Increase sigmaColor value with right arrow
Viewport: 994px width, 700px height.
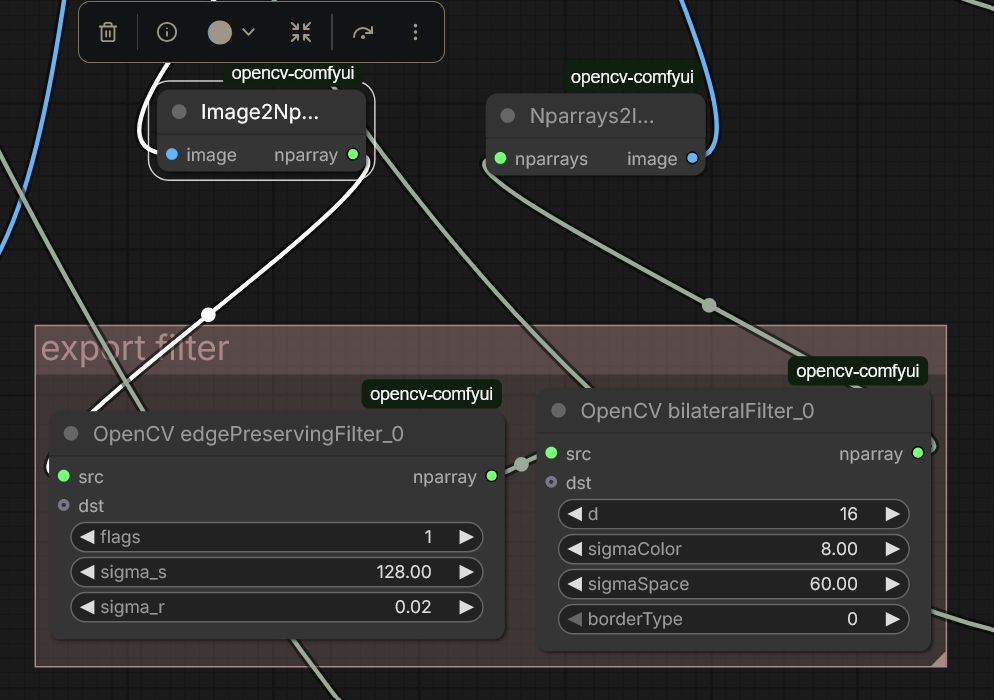coord(893,548)
